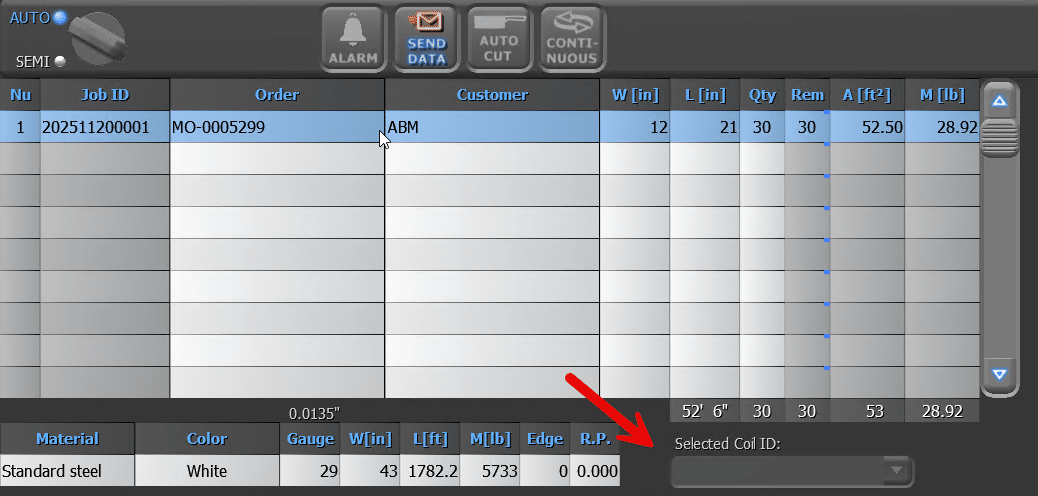Select the Order column header
The image size is (1038, 496).
277,95
